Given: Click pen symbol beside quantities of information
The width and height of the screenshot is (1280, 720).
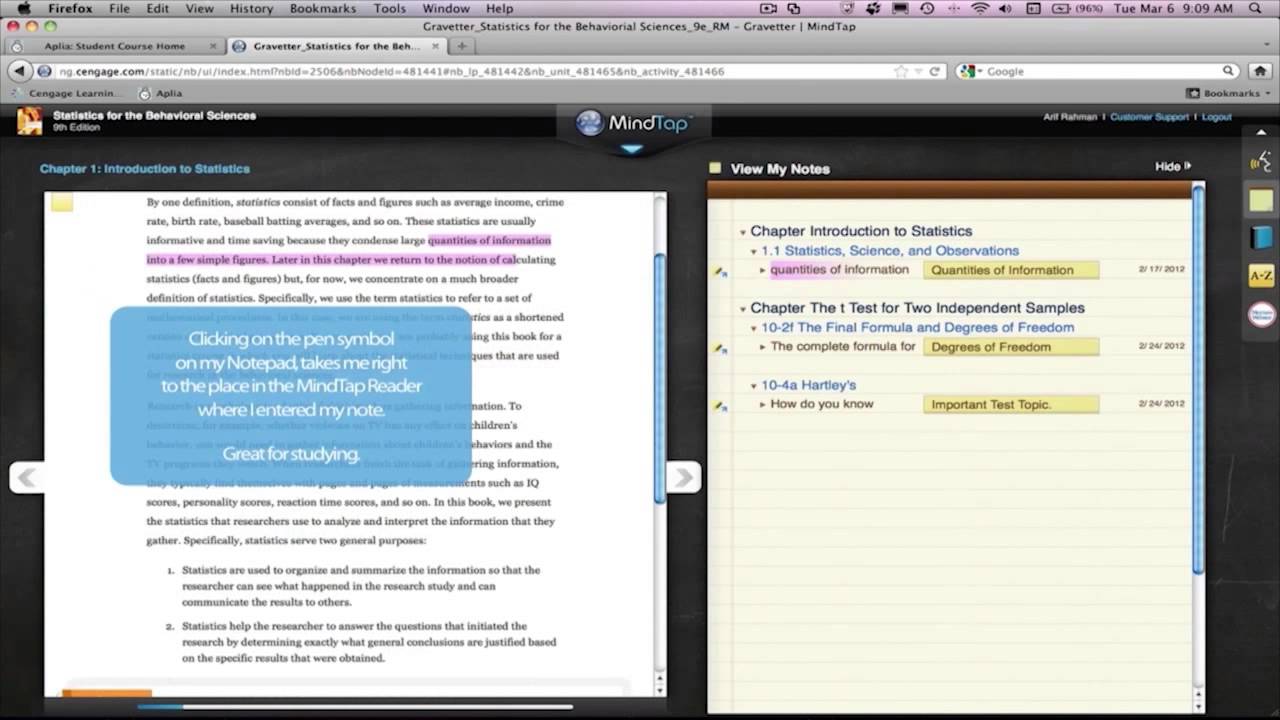Looking at the screenshot, I should tap(720, 271).
